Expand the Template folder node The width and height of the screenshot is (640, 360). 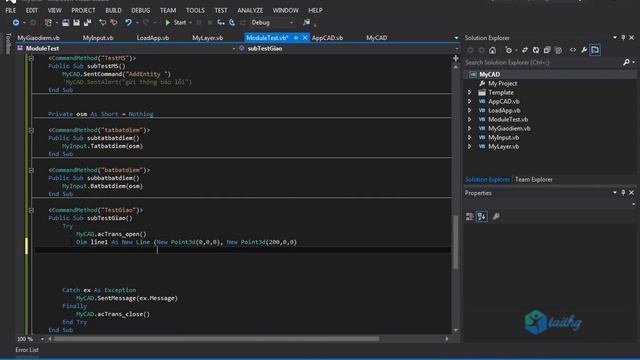(x=469, y=93)
